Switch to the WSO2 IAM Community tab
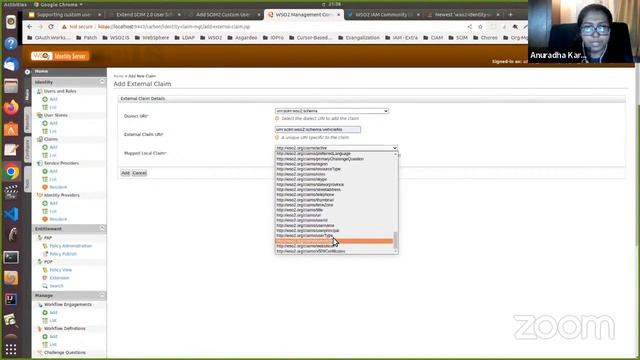 pos(384,15)
